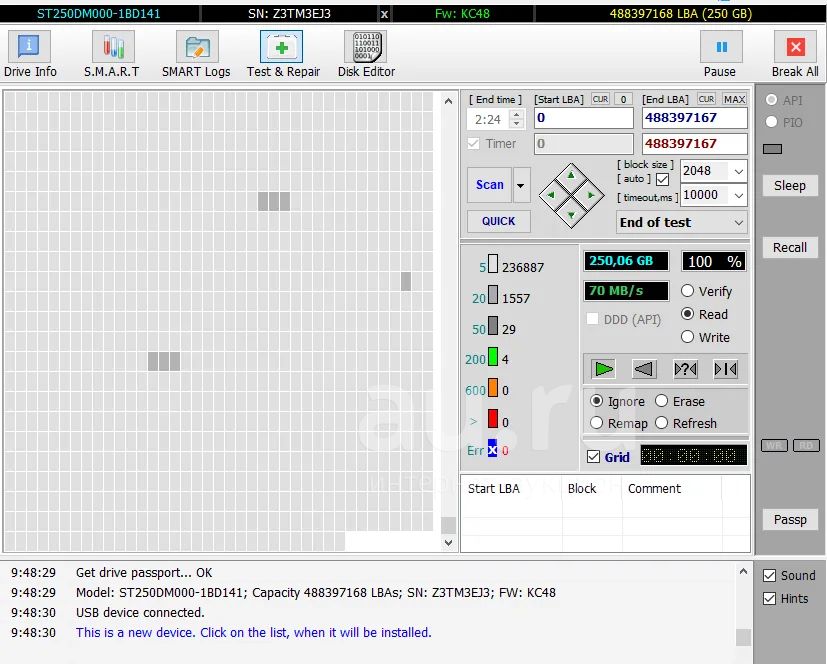Image resolution: width=827 pixels, height=664 pixels.
Task: Click the small gray indicator under PIO
Action: point(772,149)
